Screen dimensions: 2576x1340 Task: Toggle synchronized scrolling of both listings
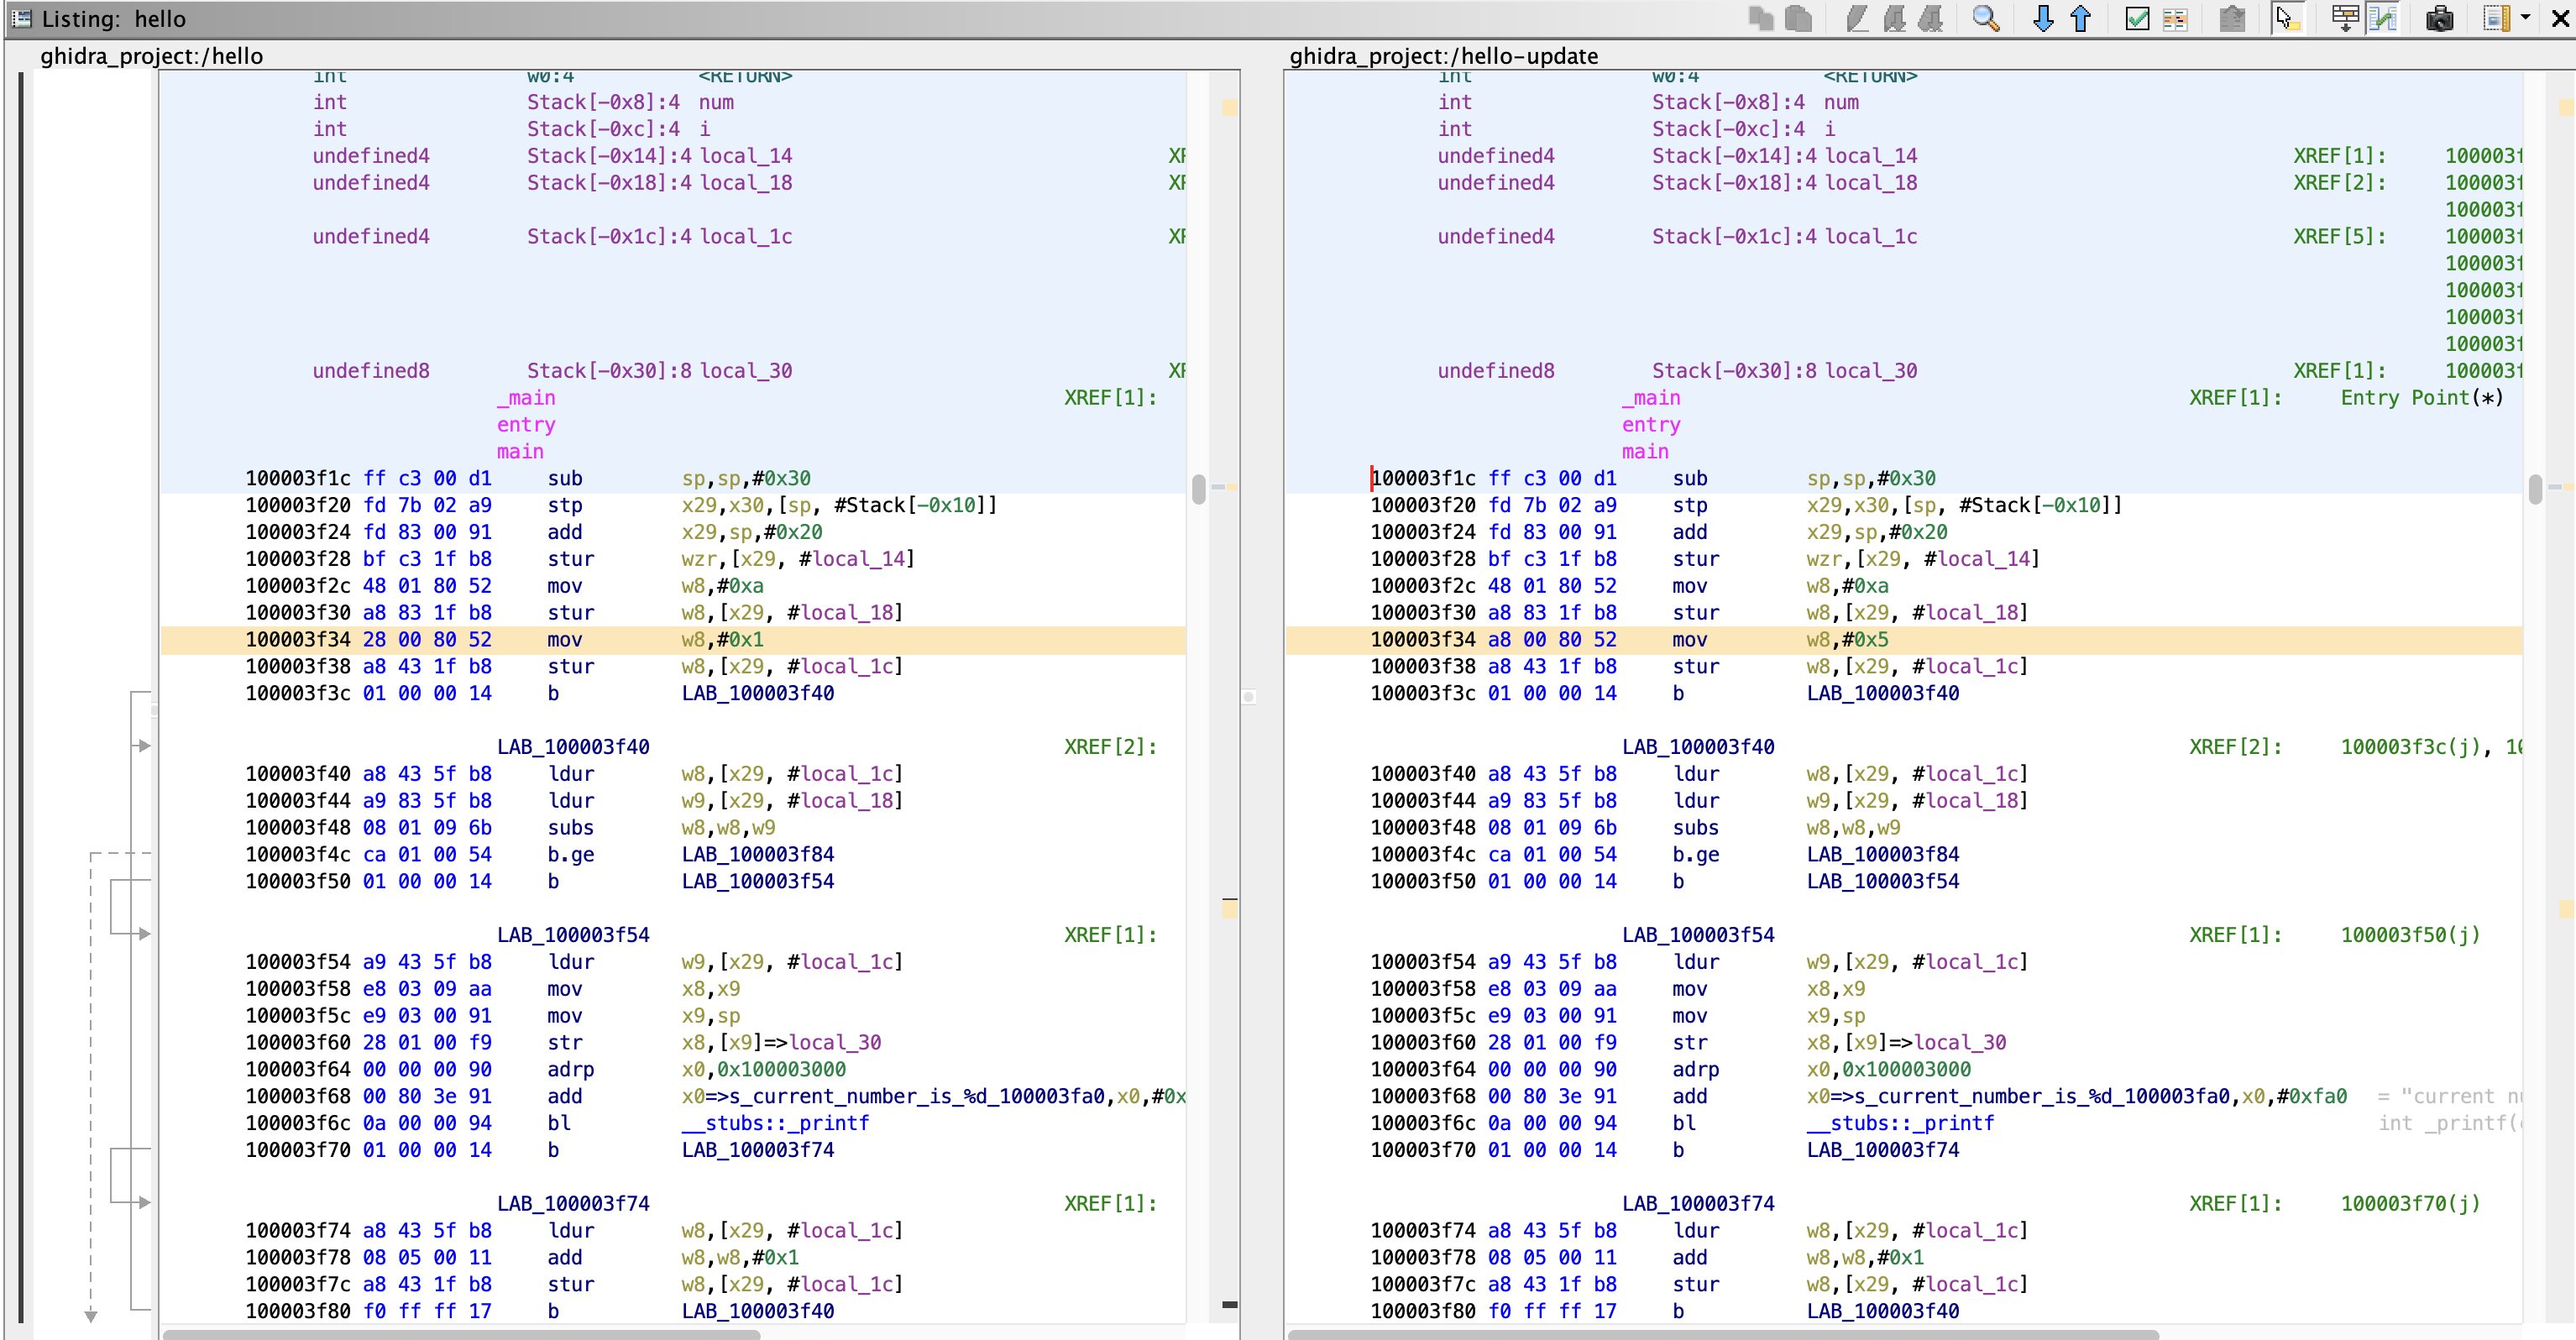(x=2383, y=19)
